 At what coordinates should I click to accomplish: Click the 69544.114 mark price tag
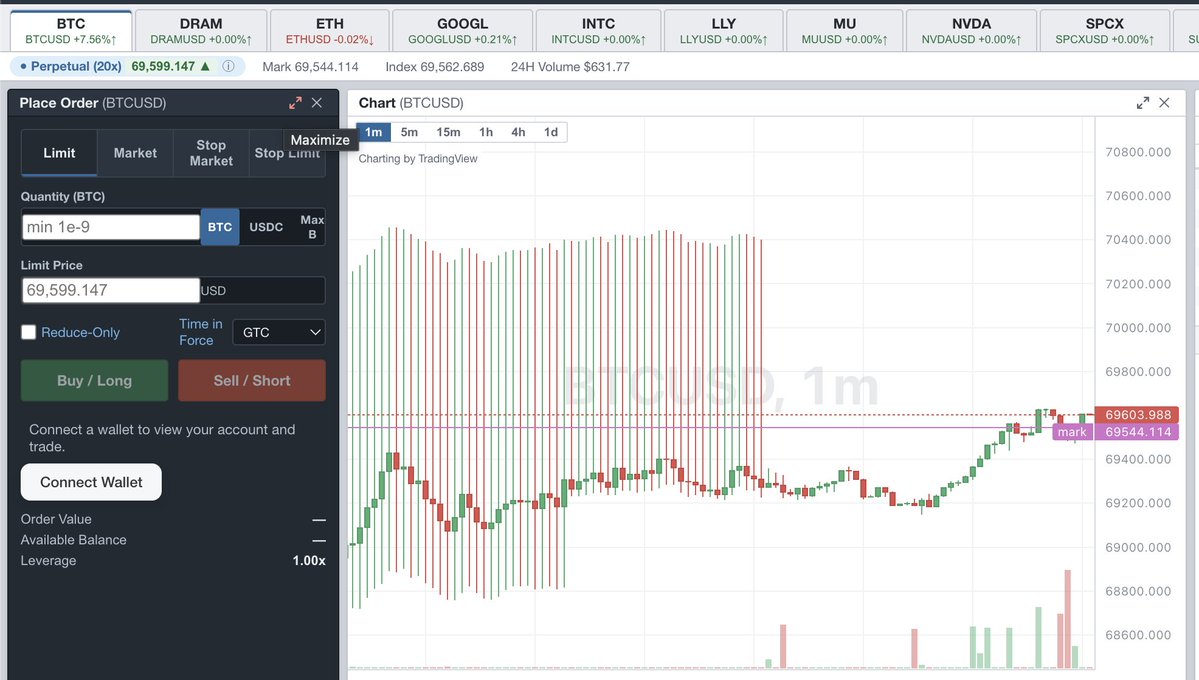(1138, 432)
